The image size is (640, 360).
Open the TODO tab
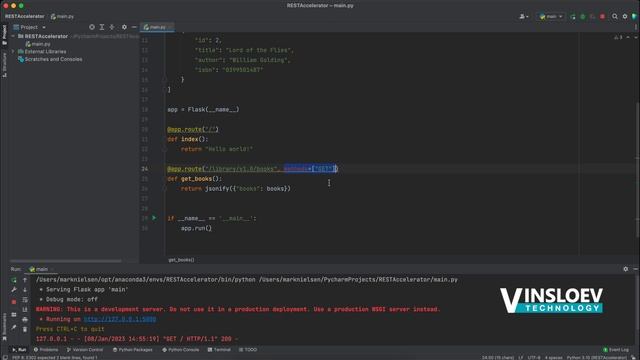pos(248,350)
